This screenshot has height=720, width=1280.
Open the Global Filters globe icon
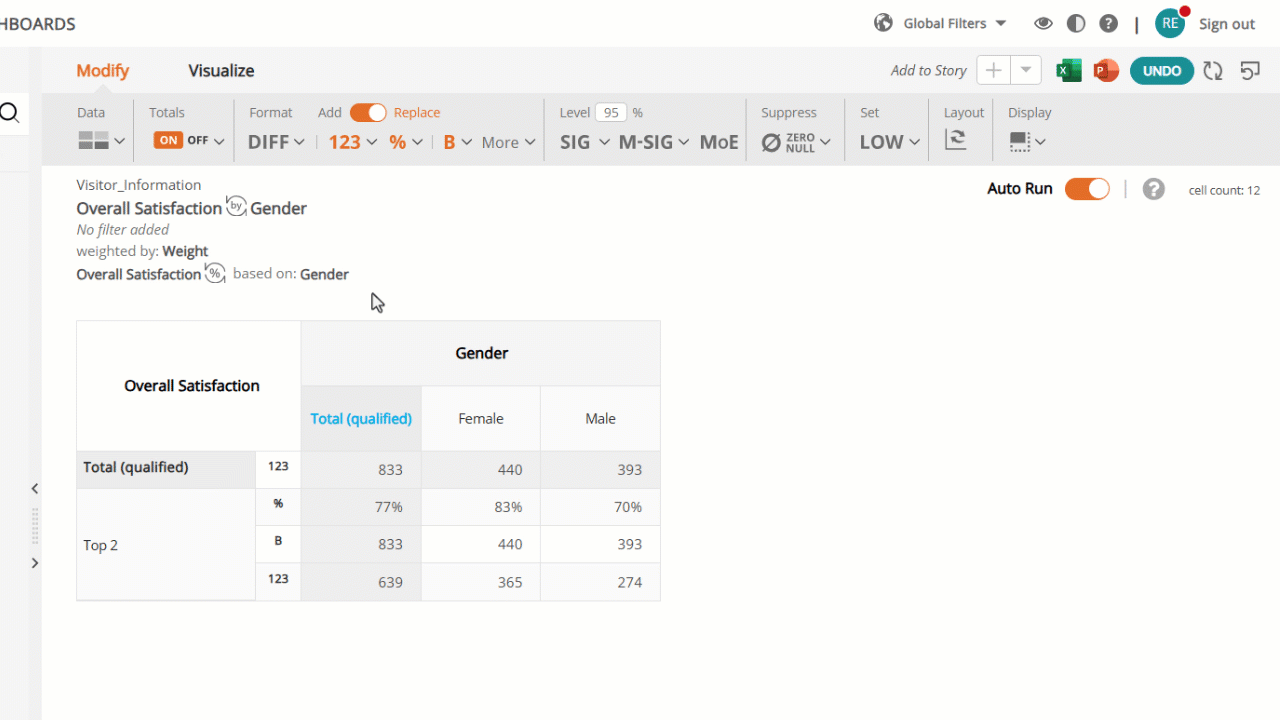pyautogui.click(x=883, y=23)
